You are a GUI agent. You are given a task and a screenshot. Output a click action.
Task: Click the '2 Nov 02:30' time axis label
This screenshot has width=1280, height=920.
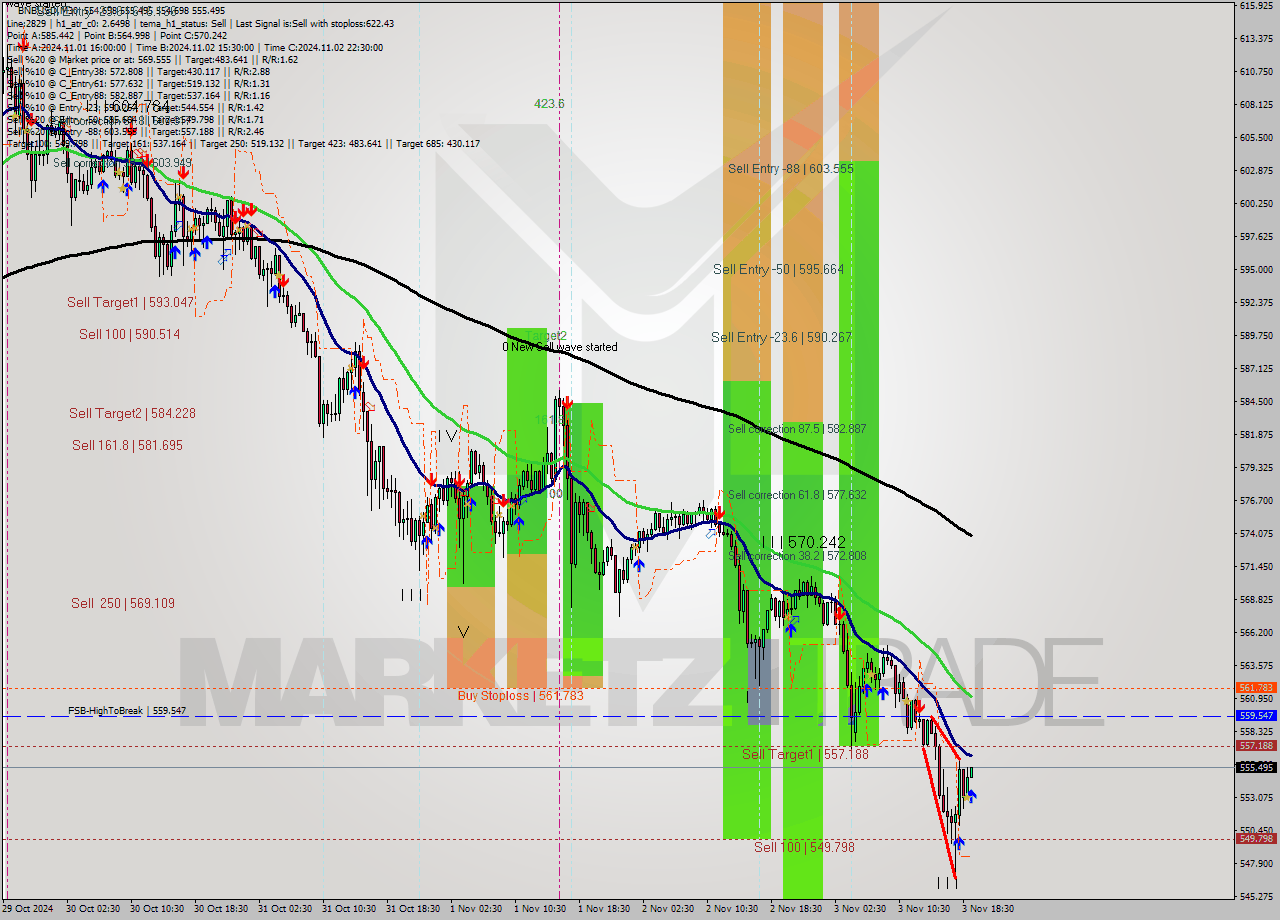(x=668, y=909)
